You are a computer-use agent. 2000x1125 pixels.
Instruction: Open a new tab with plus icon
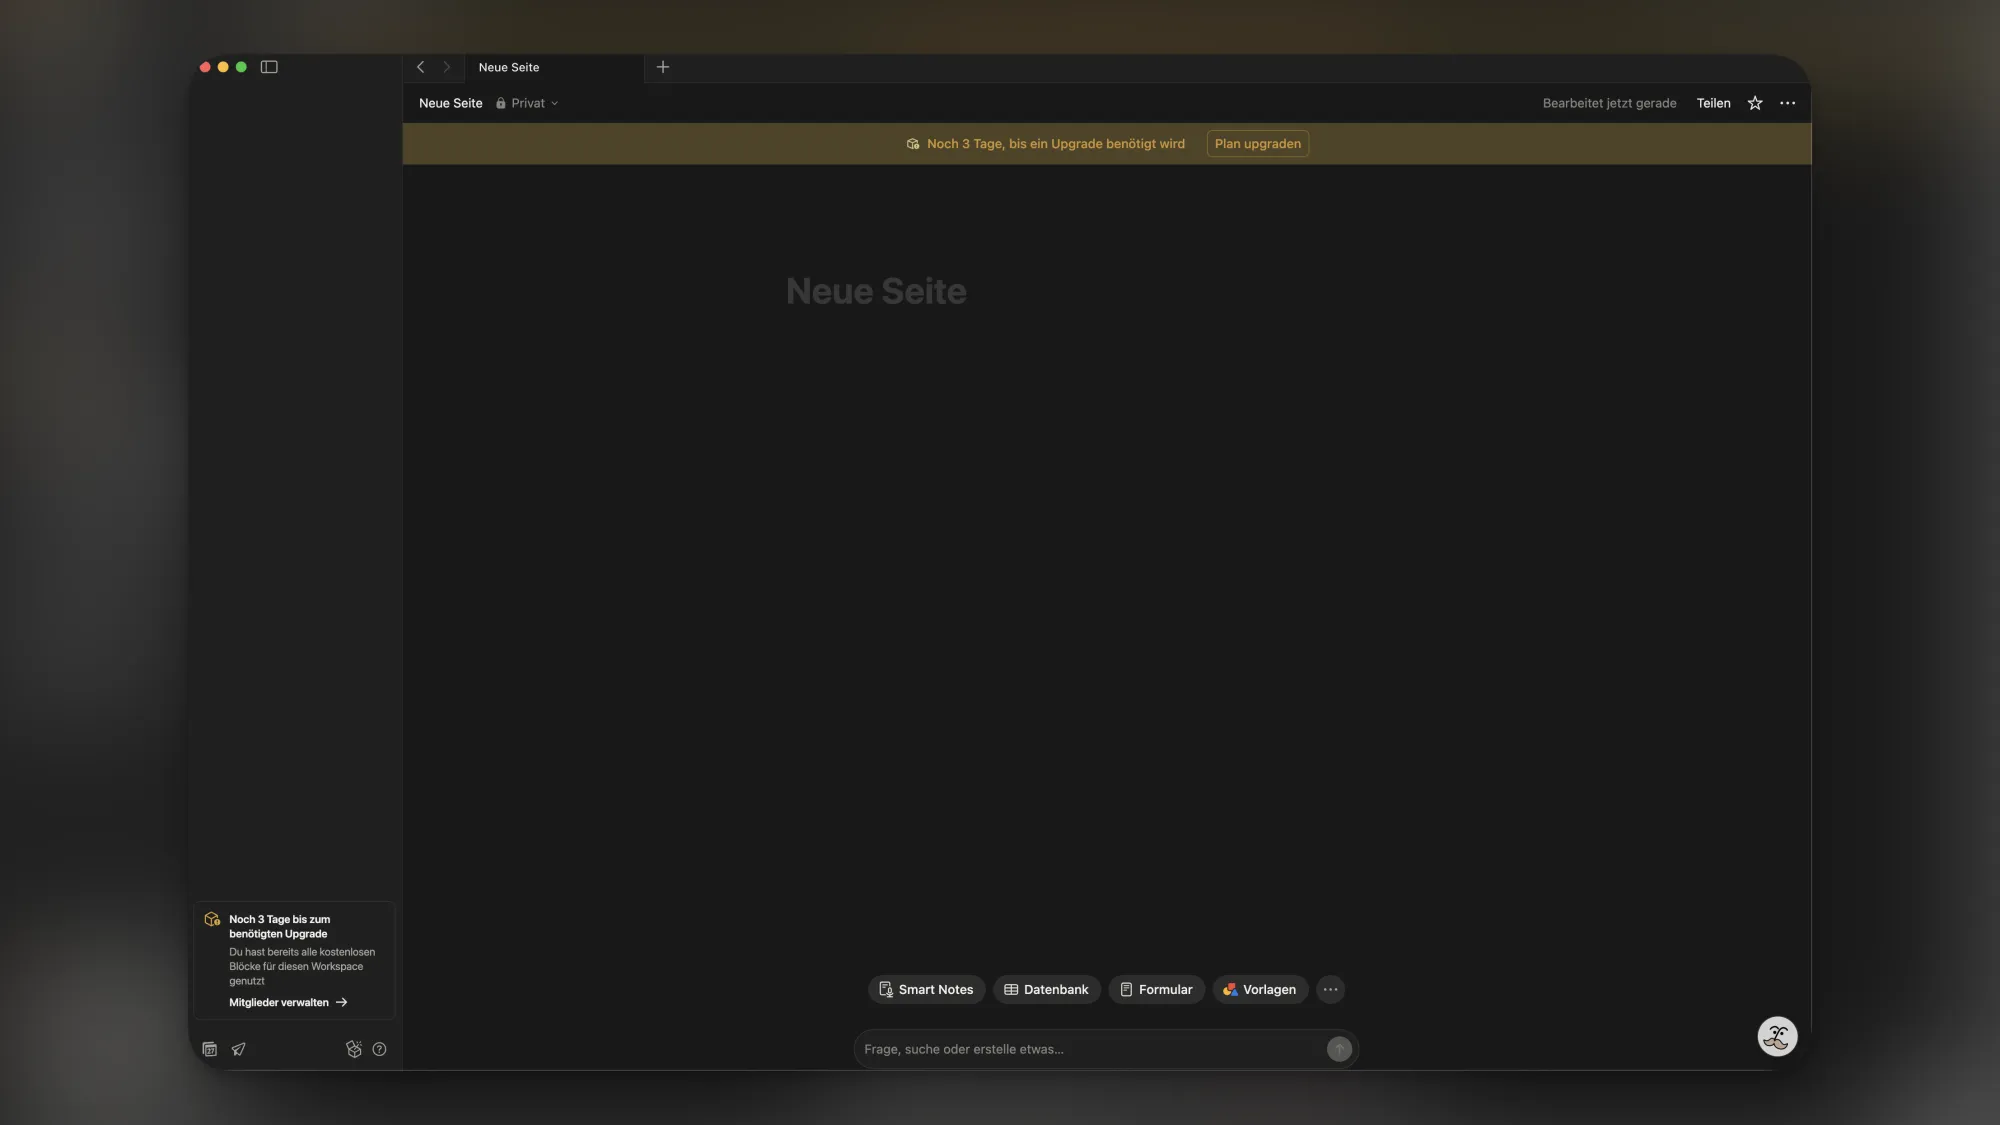tap(662, 67)
